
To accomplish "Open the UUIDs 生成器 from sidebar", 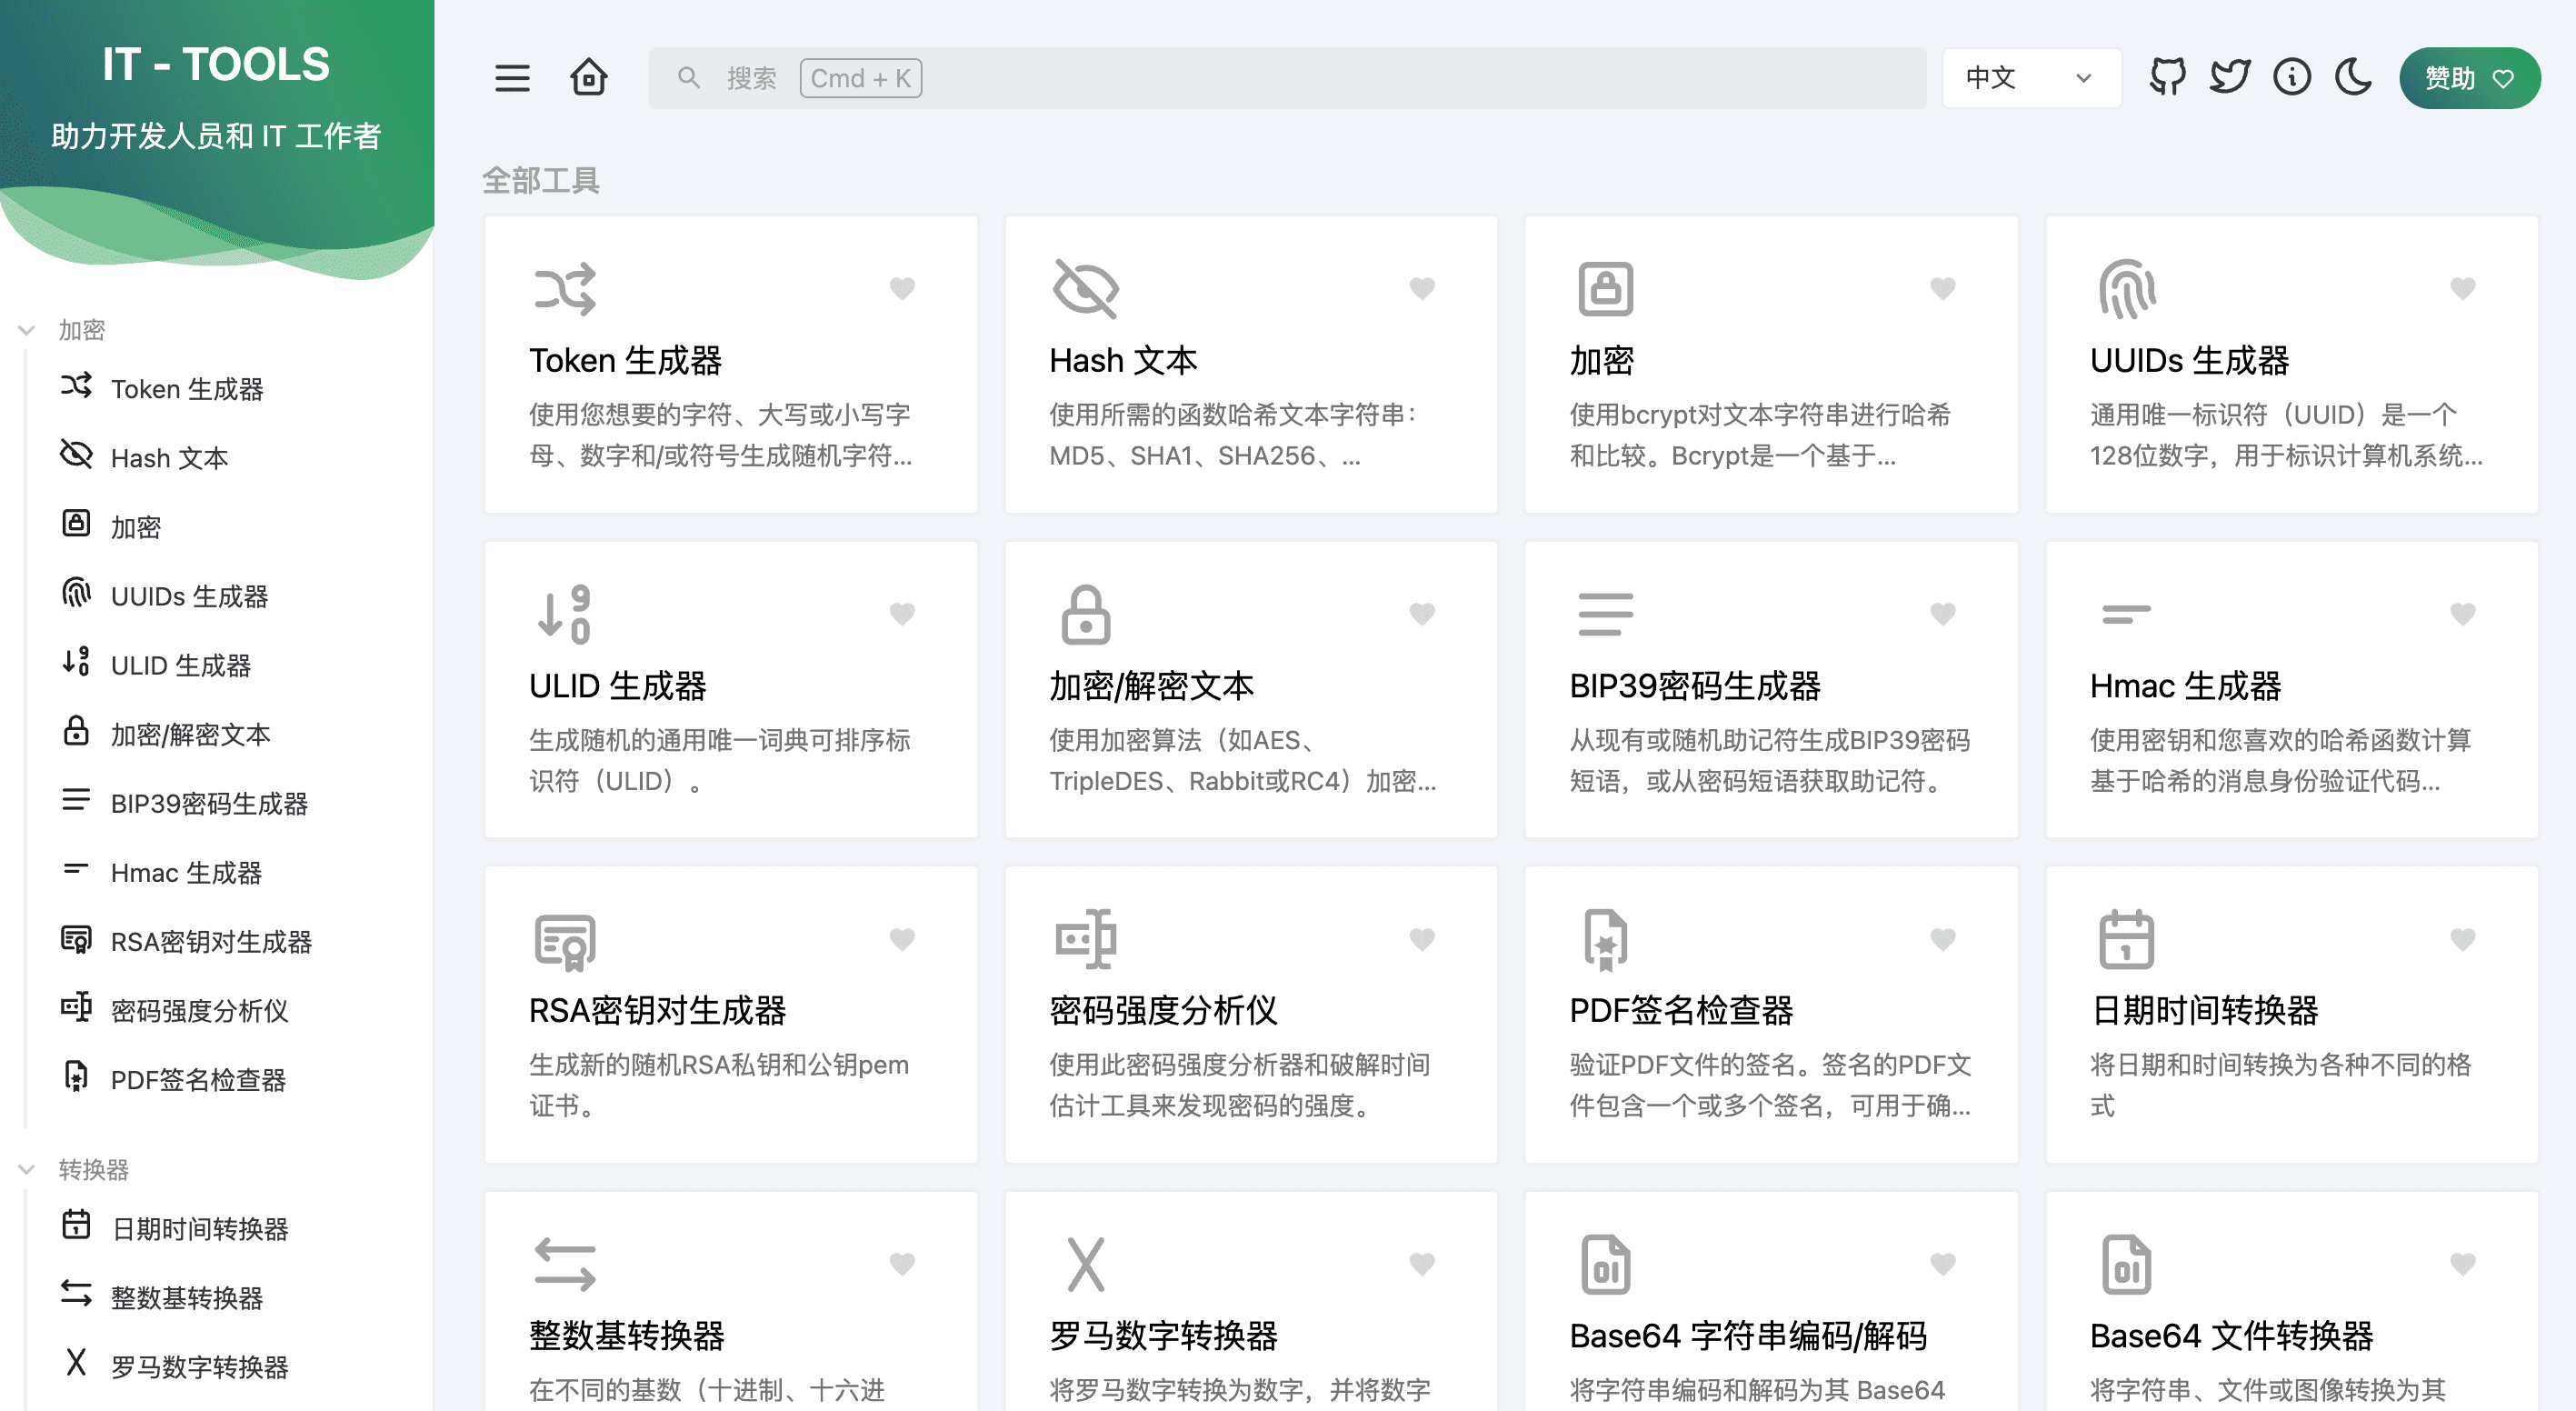I will (x=188, y=596).
